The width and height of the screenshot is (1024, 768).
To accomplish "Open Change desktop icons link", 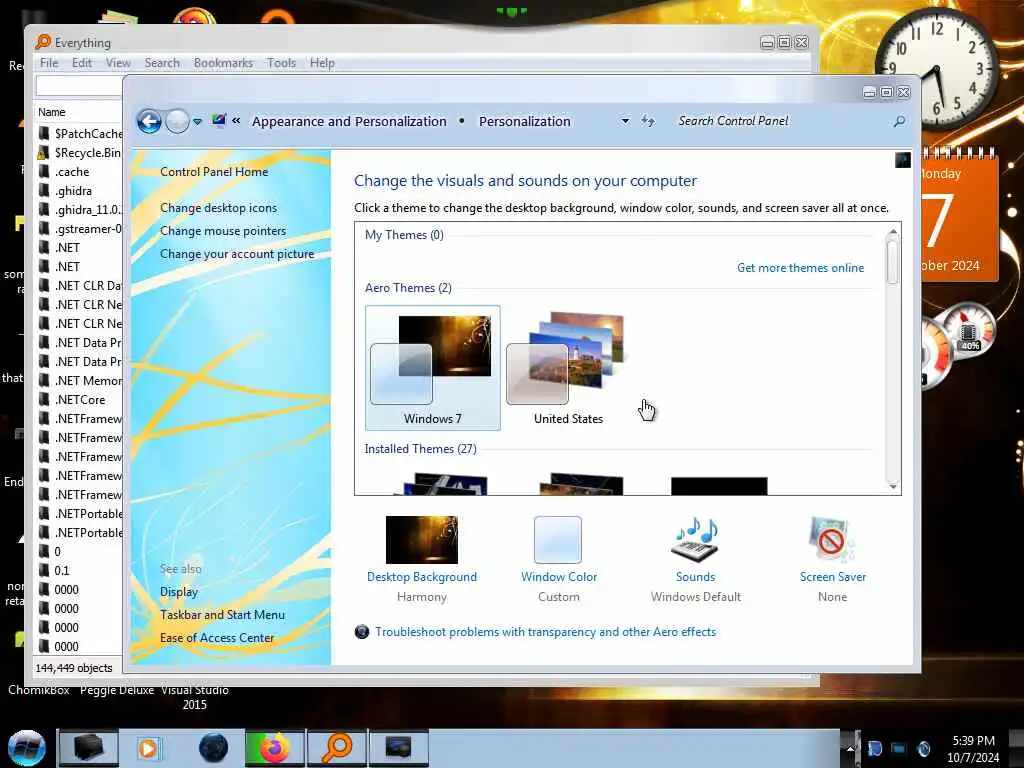I will tap(218, 208).
